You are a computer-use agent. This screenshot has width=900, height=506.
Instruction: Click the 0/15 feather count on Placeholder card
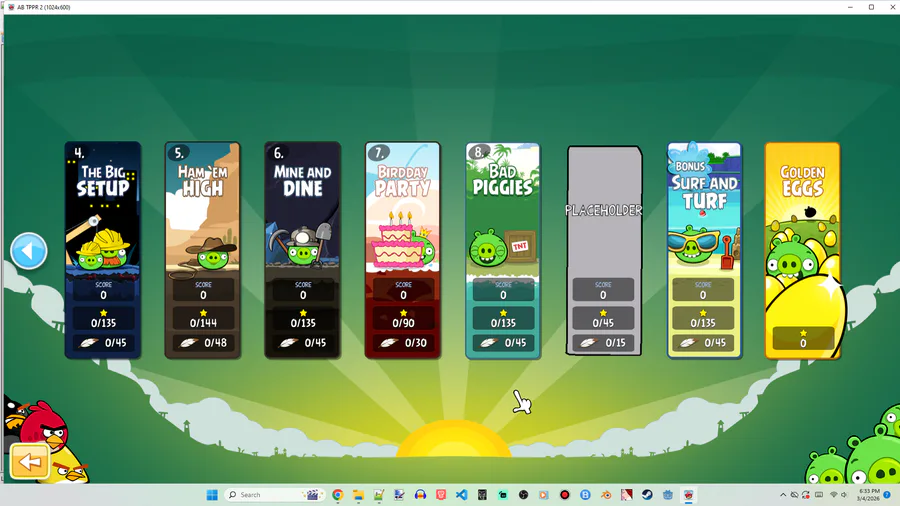pos(615,342)
